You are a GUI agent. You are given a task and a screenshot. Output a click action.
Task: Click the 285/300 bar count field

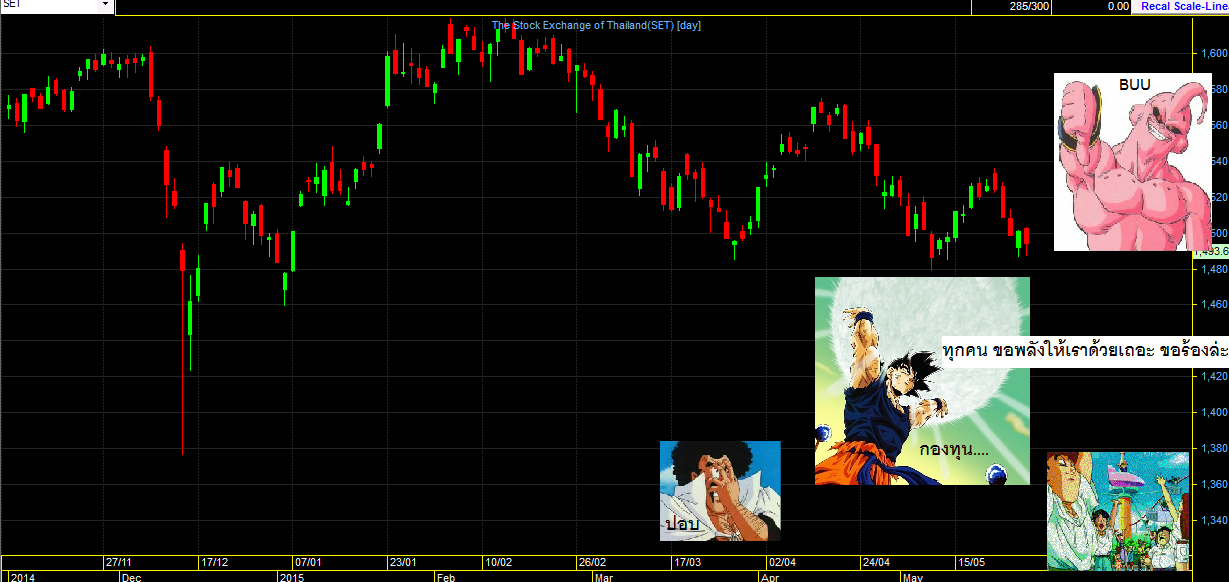coord(1010,6)
